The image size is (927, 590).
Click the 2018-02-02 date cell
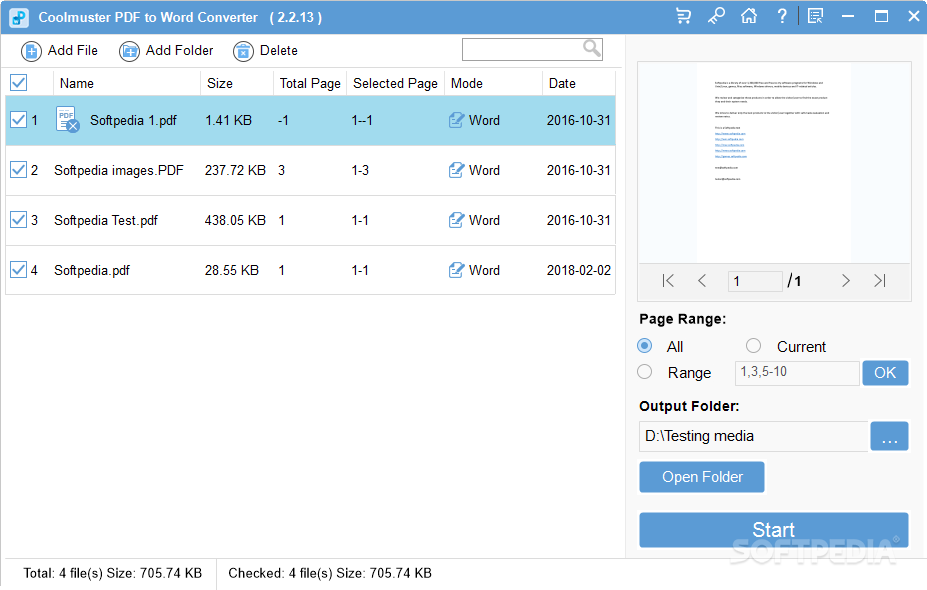coord(579,270)
